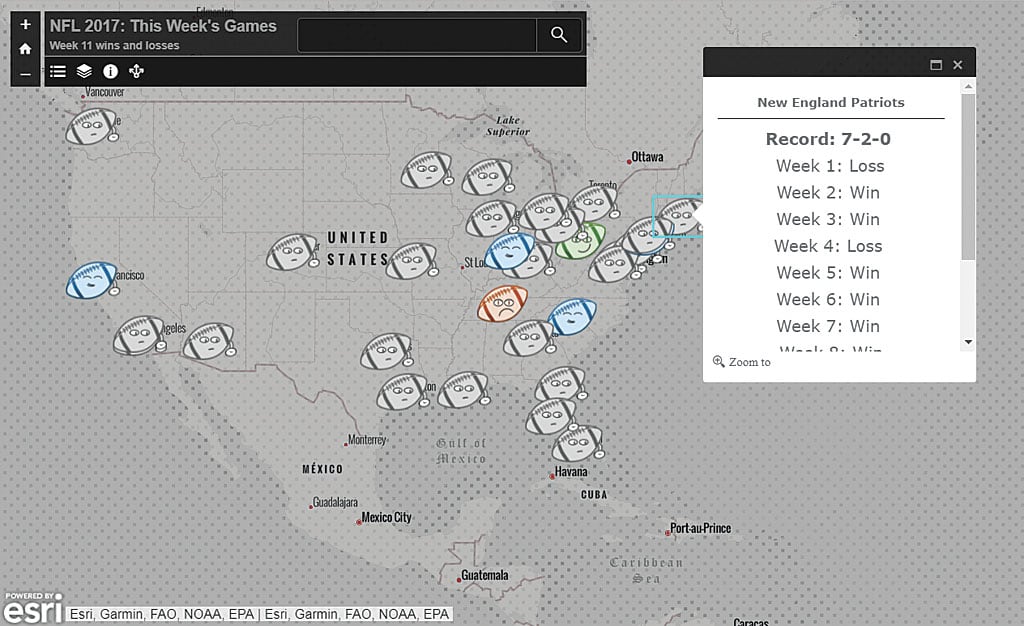Show the map info details

click(x=110, y=71)
